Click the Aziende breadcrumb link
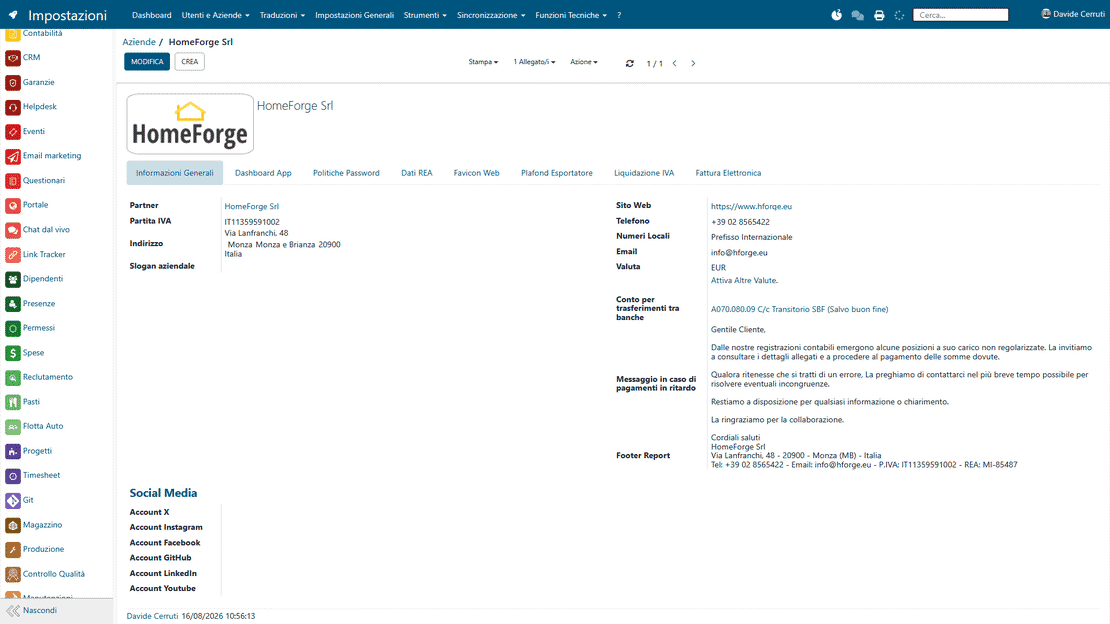 click(139, 42)
